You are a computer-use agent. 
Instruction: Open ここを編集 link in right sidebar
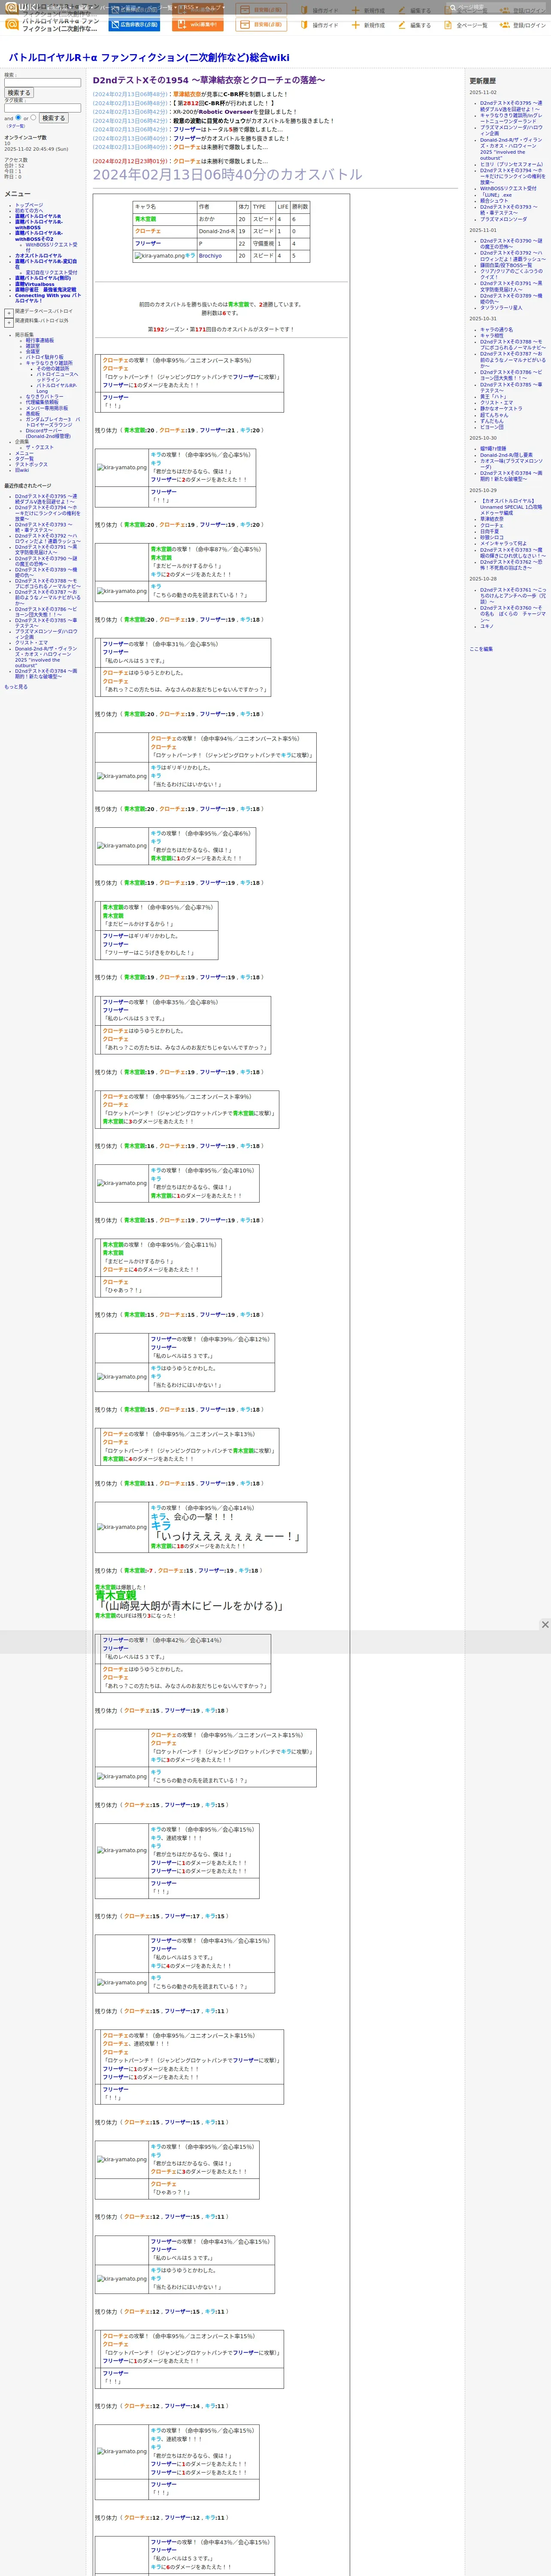click(481, 649)
